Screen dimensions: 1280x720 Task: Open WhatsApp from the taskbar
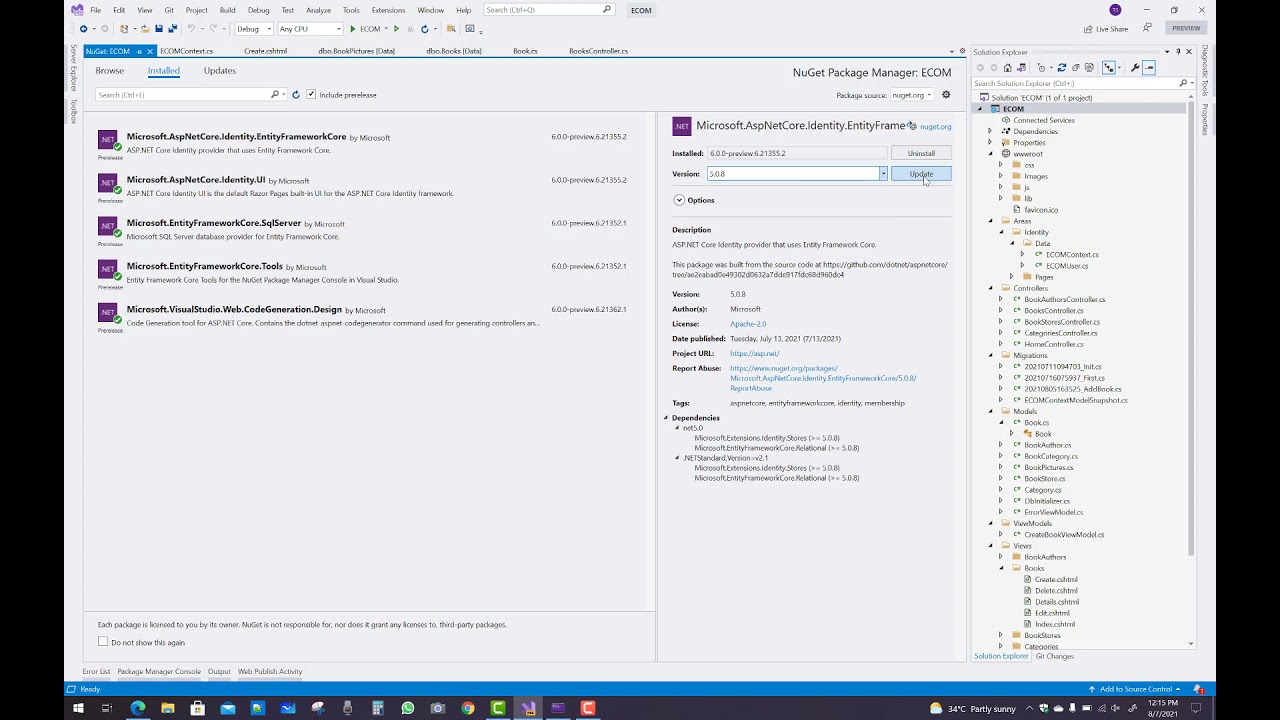[x=408, y=708]
